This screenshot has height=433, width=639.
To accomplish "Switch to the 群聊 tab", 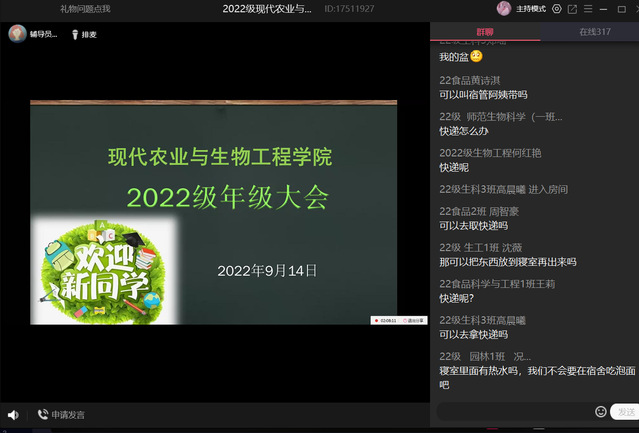I will [x=485, y=32].
